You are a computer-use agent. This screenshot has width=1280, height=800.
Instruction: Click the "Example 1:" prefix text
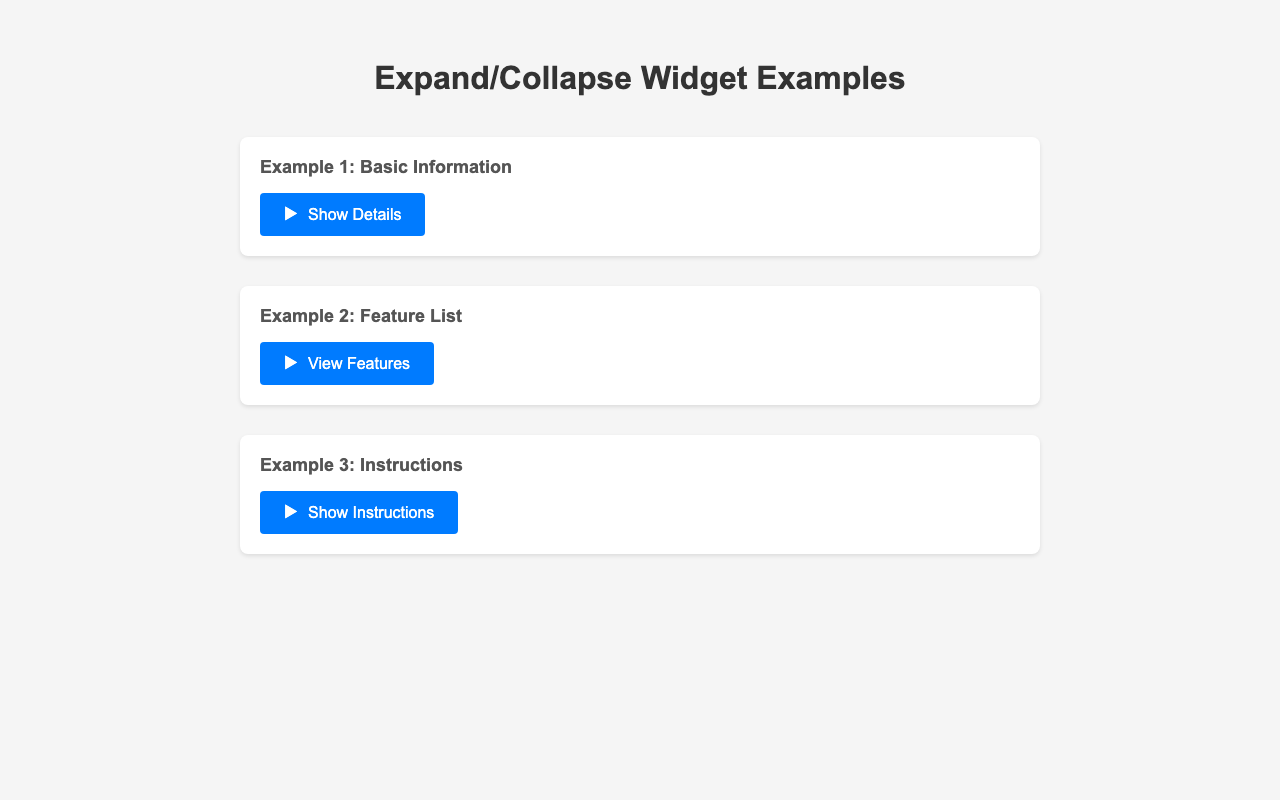click(x=307, y=167)
